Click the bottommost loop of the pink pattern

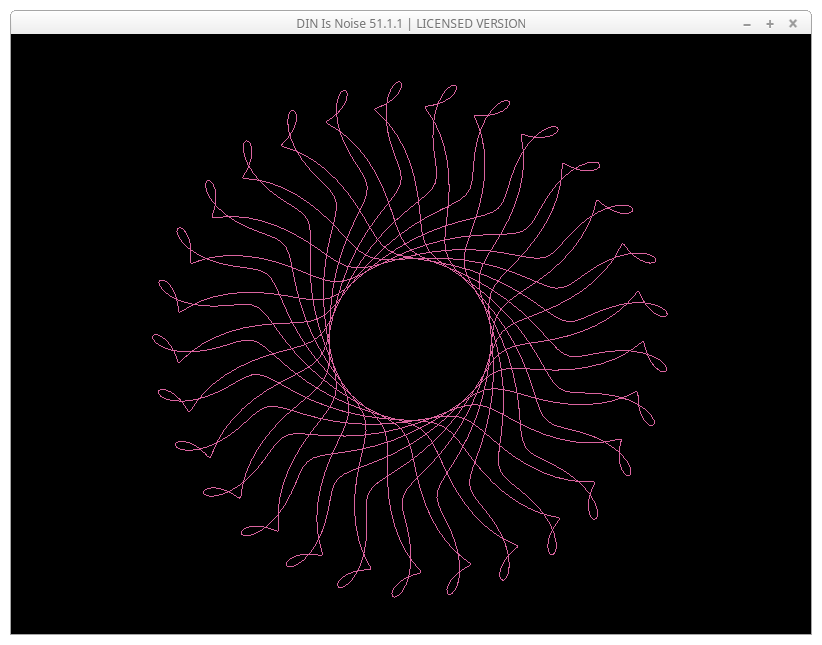coord(398,590)
